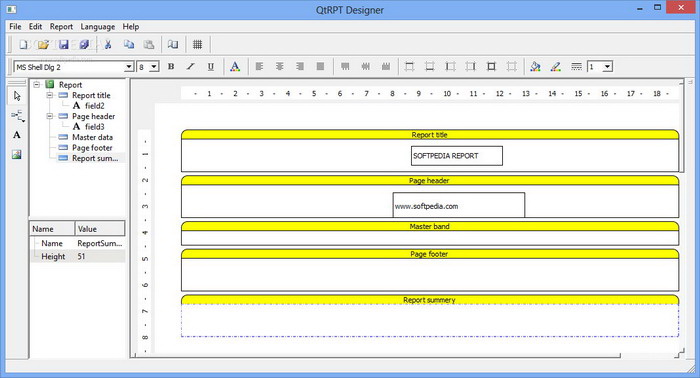Collapse the Report root node
The image size is (700, 378).
(x=37, y=84)
